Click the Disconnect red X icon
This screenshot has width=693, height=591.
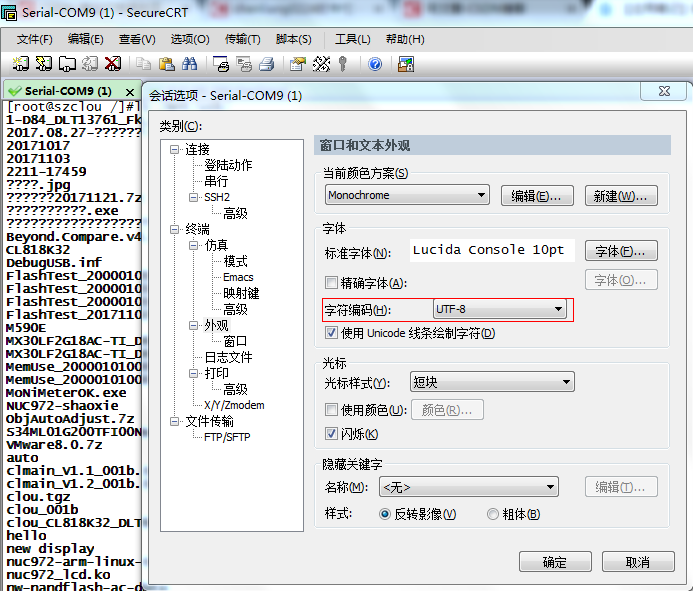click(x=113, y=64)
